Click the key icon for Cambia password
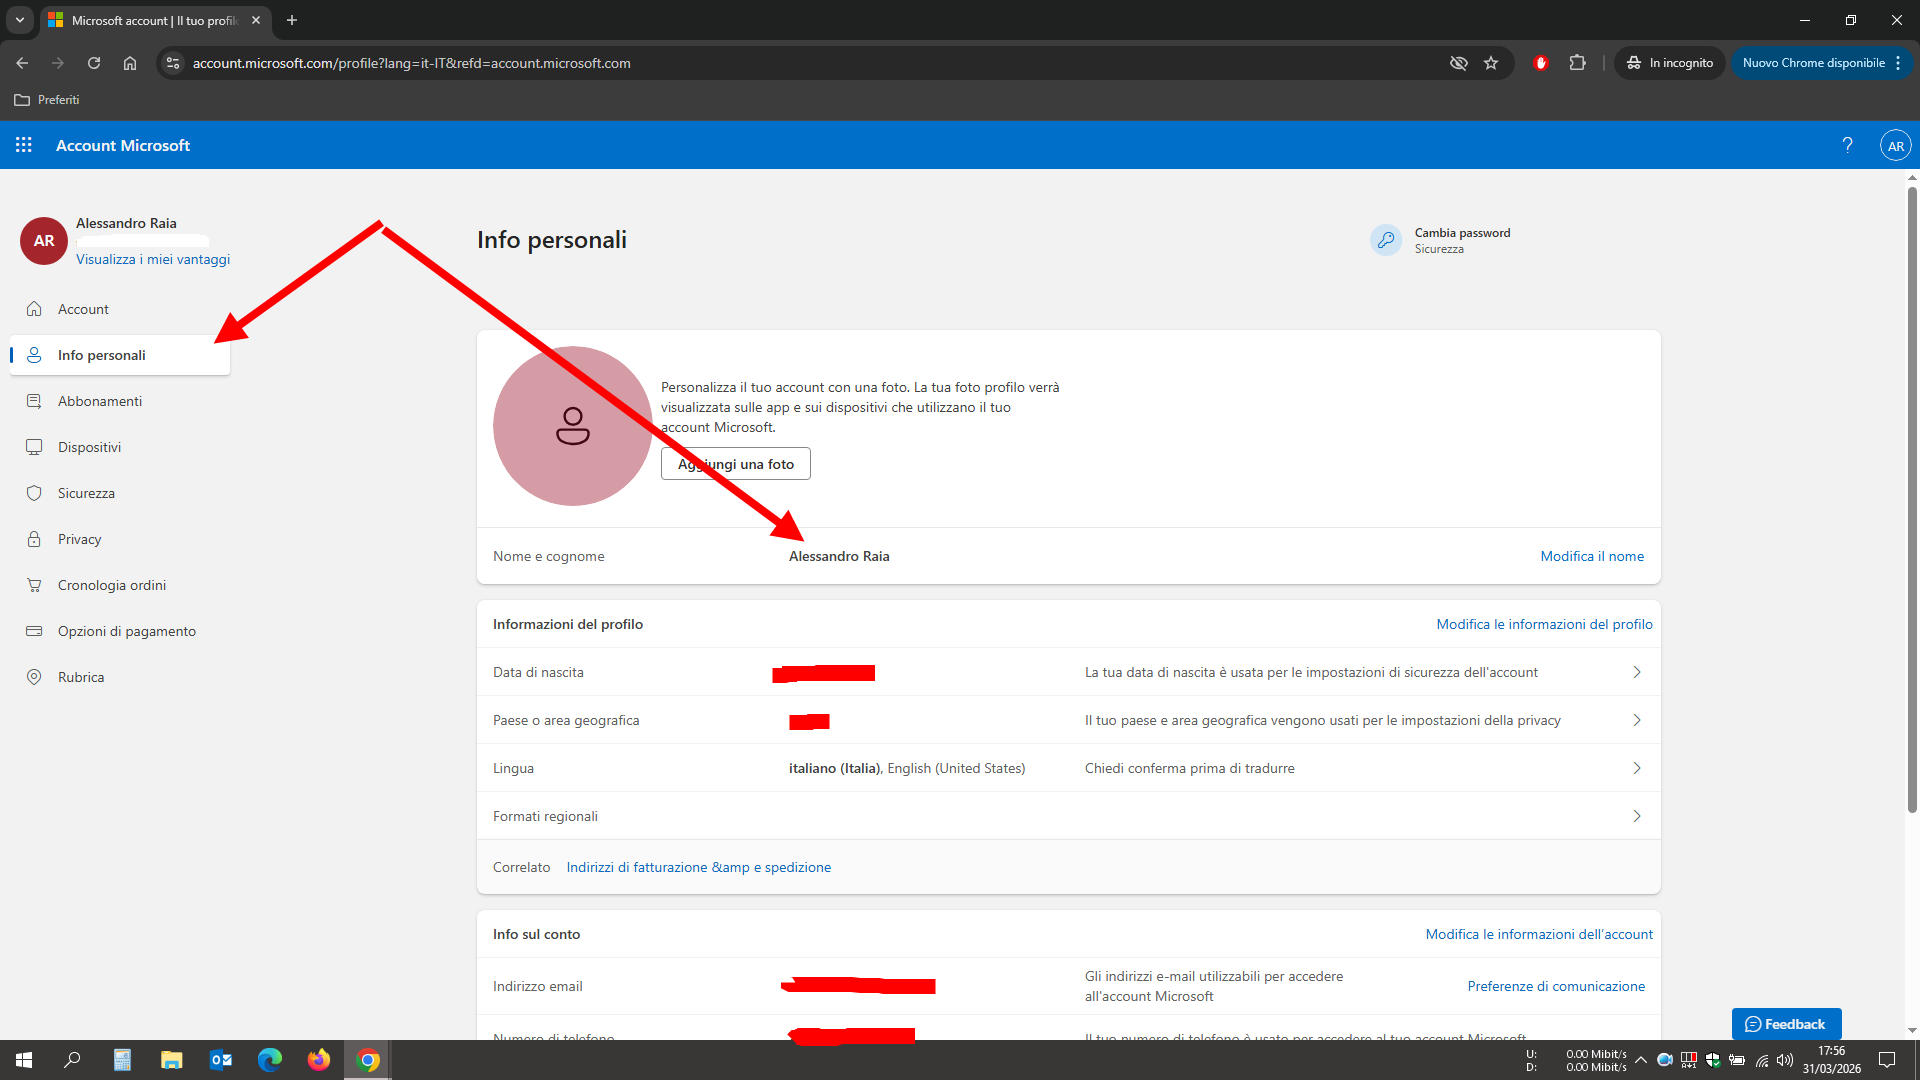This screenshot has width=1920, height=1080. tap(1386, 240)
